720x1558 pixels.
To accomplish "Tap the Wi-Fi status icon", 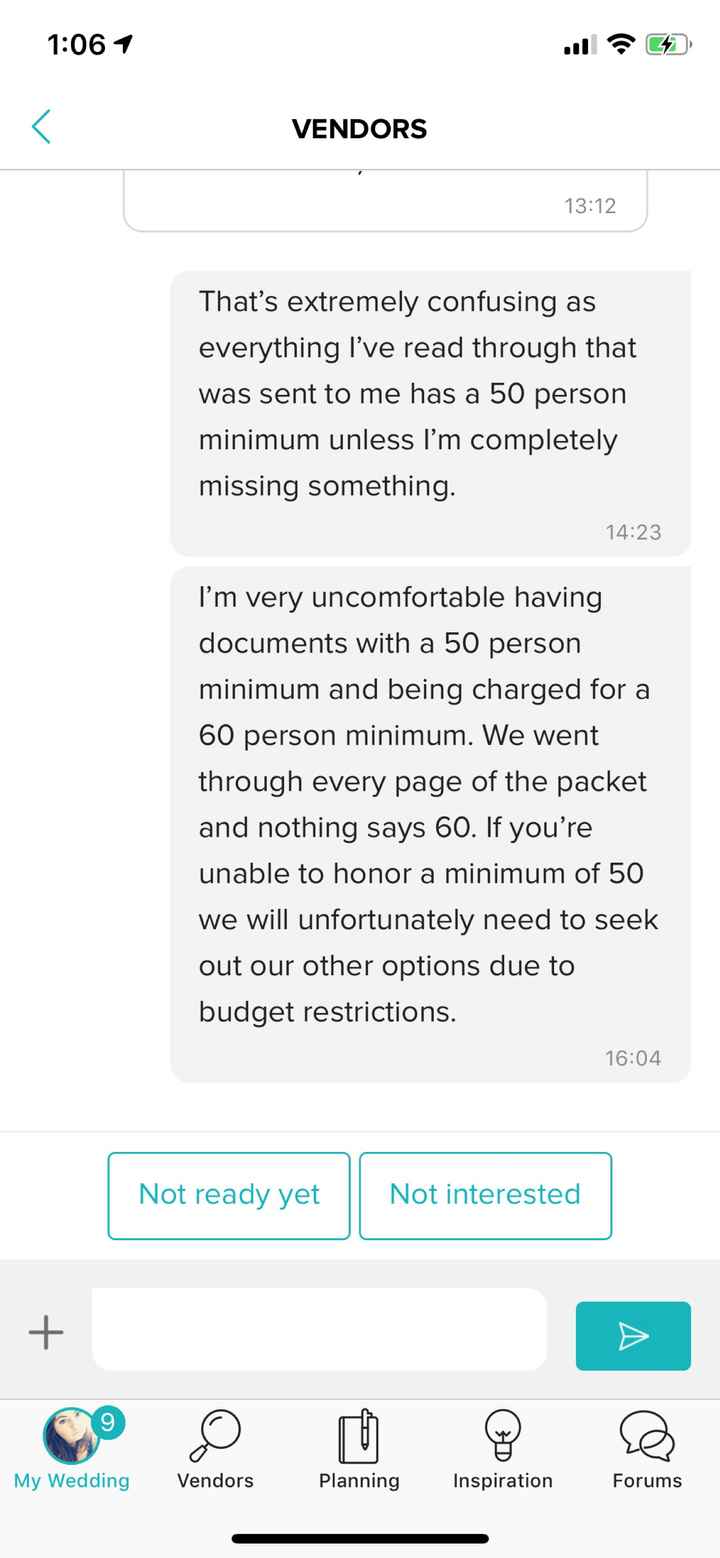I will (x=621, y=44).
